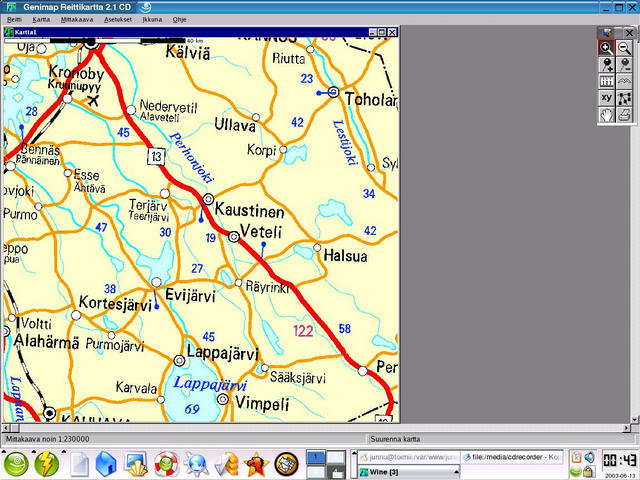The width and height of the screenshot is (640, 480).
Task: Select the zoom in magnifier tool
Action: pos(606,48)
